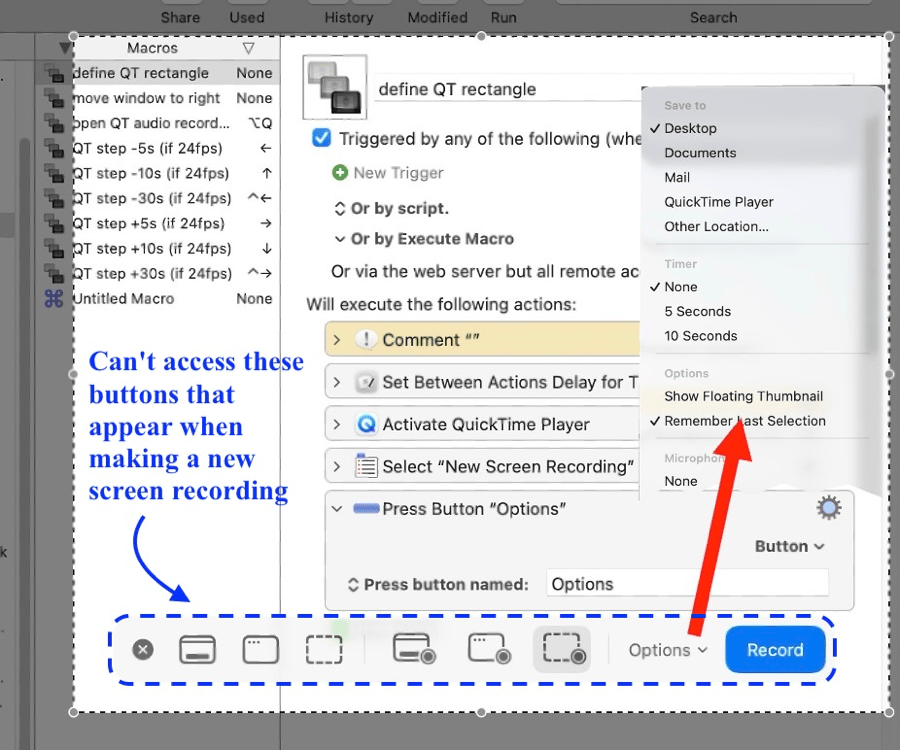Viewport: 900px width, 750px height.
Task: Toggle Remember Last Selection option
Action: (744, 421)
